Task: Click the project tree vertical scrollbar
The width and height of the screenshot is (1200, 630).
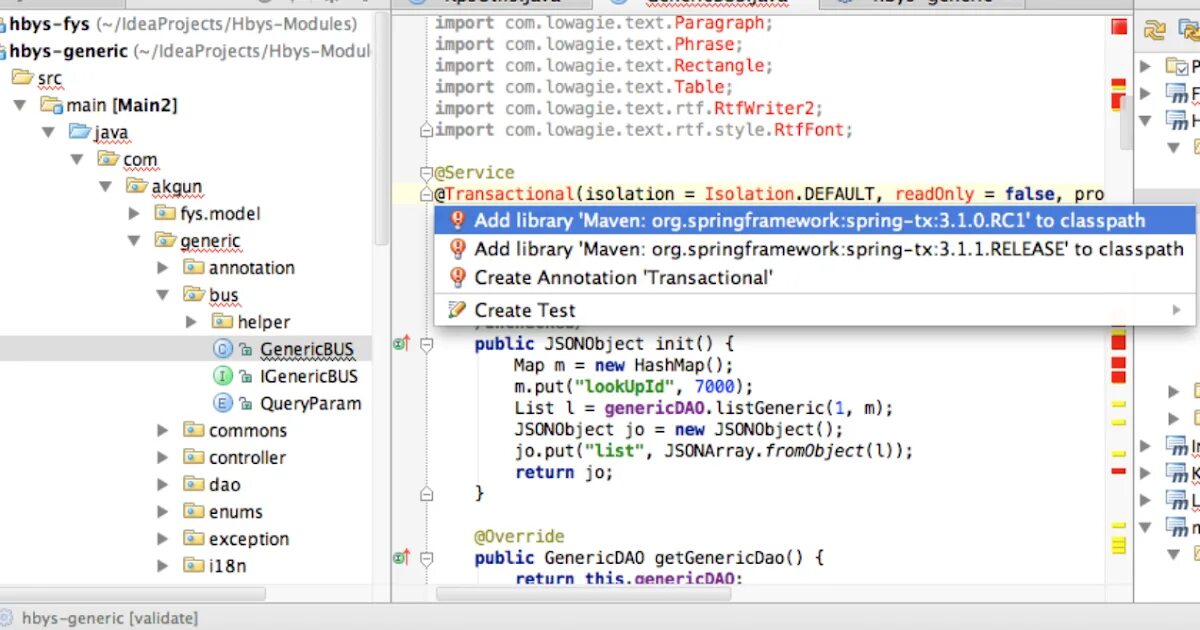Action: point(380,130)
